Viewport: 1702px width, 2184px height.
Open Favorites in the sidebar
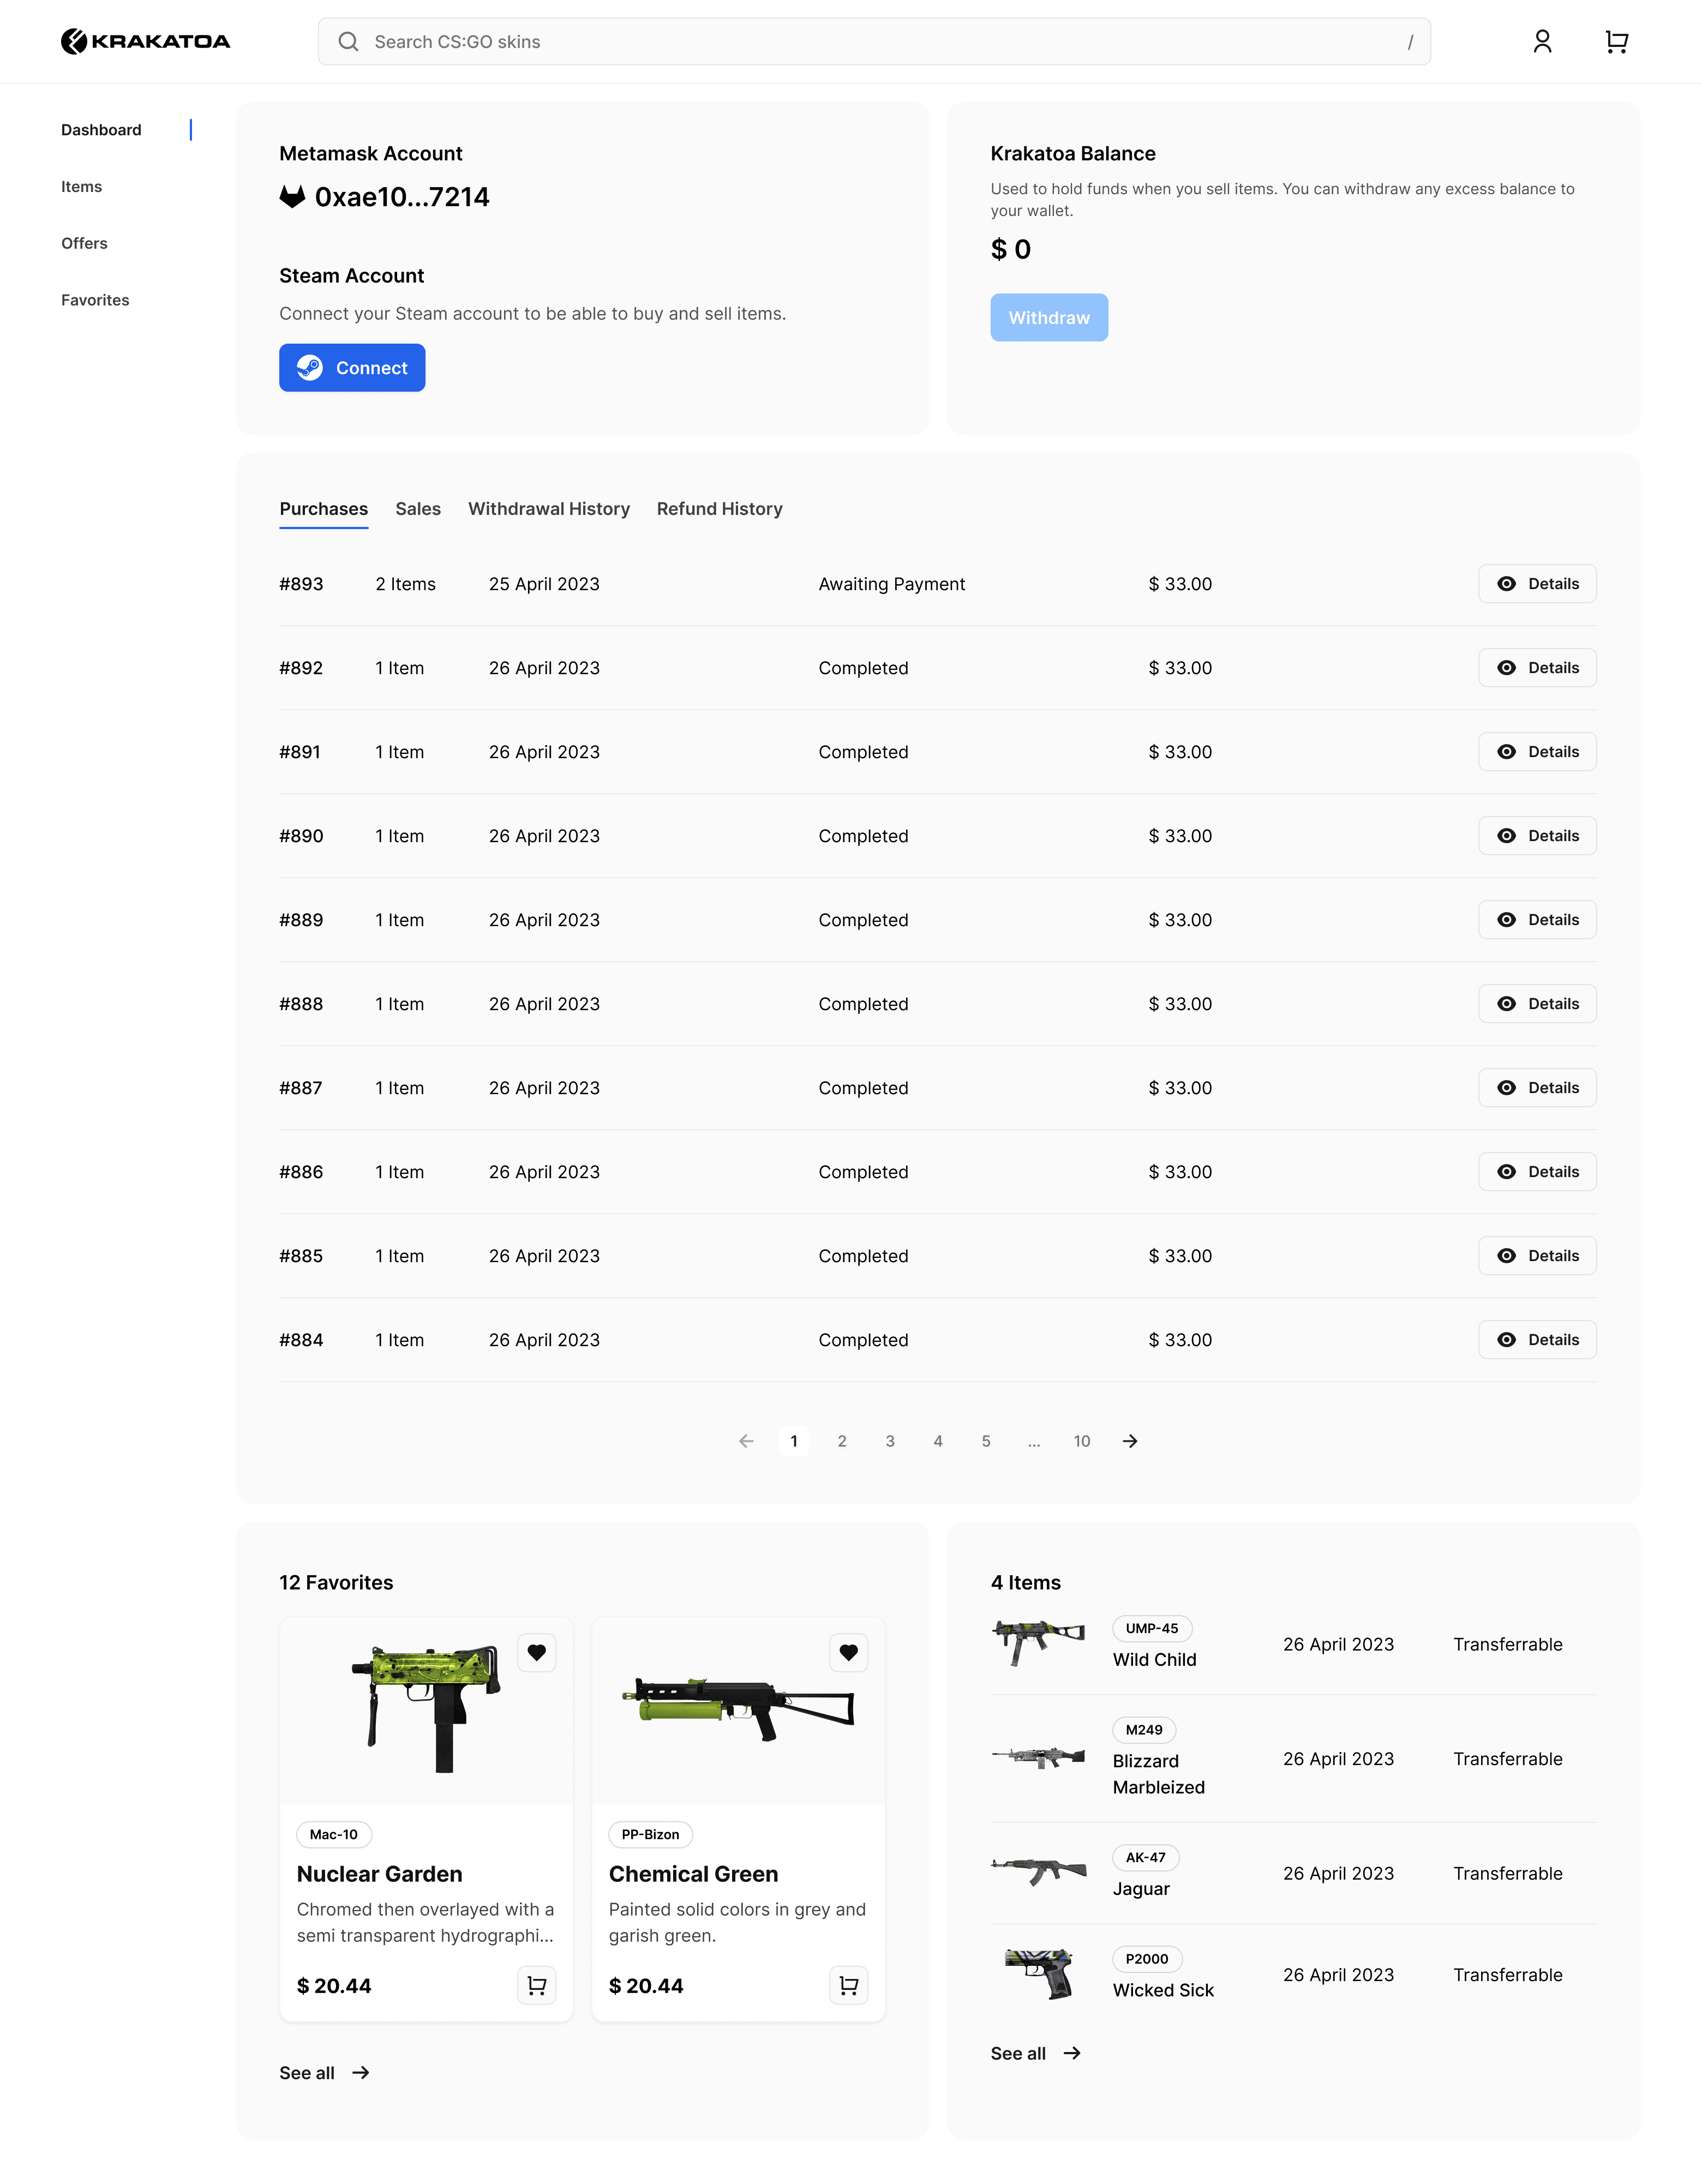coord(95,300)
